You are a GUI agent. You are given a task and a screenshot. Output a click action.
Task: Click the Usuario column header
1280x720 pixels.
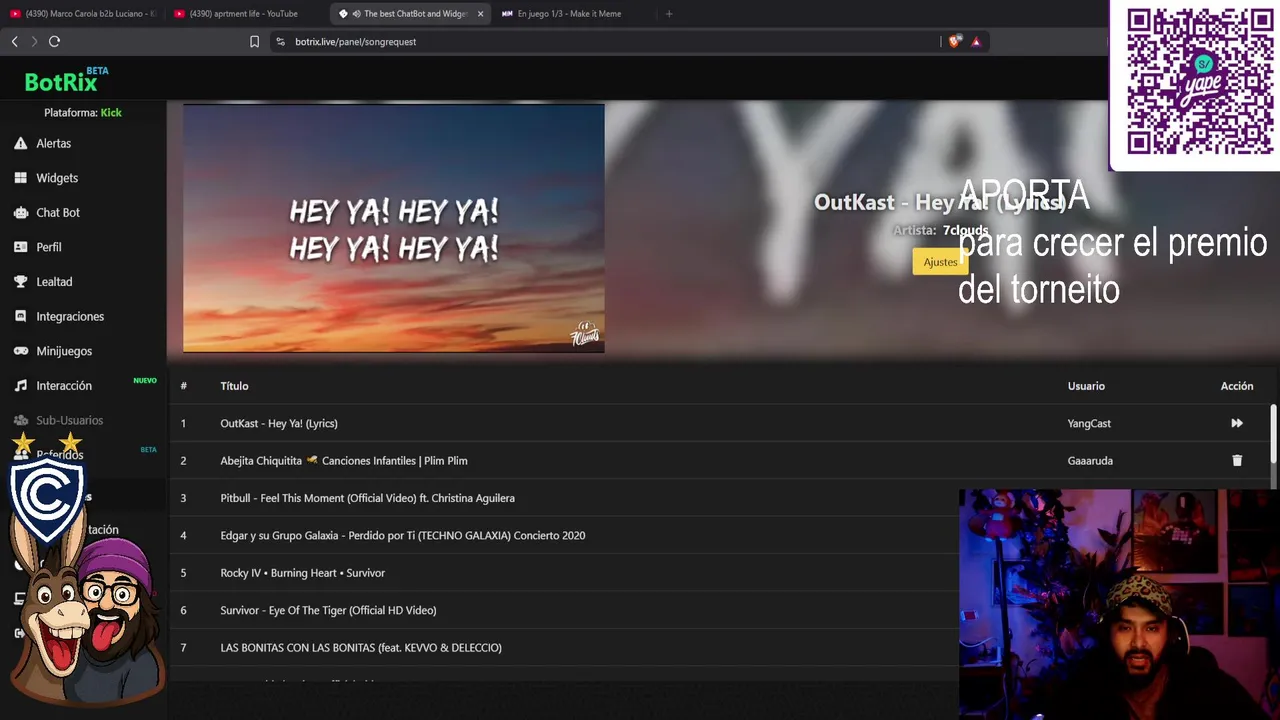[x=1086, y=386]
